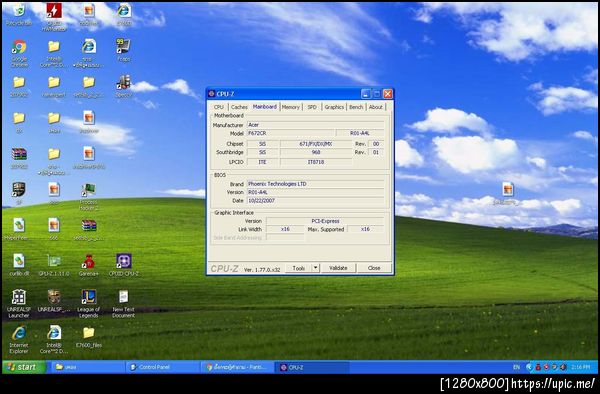Open the Bench tab
The width and height of the screenshot is (600, 394).
(x=356, y=107)
